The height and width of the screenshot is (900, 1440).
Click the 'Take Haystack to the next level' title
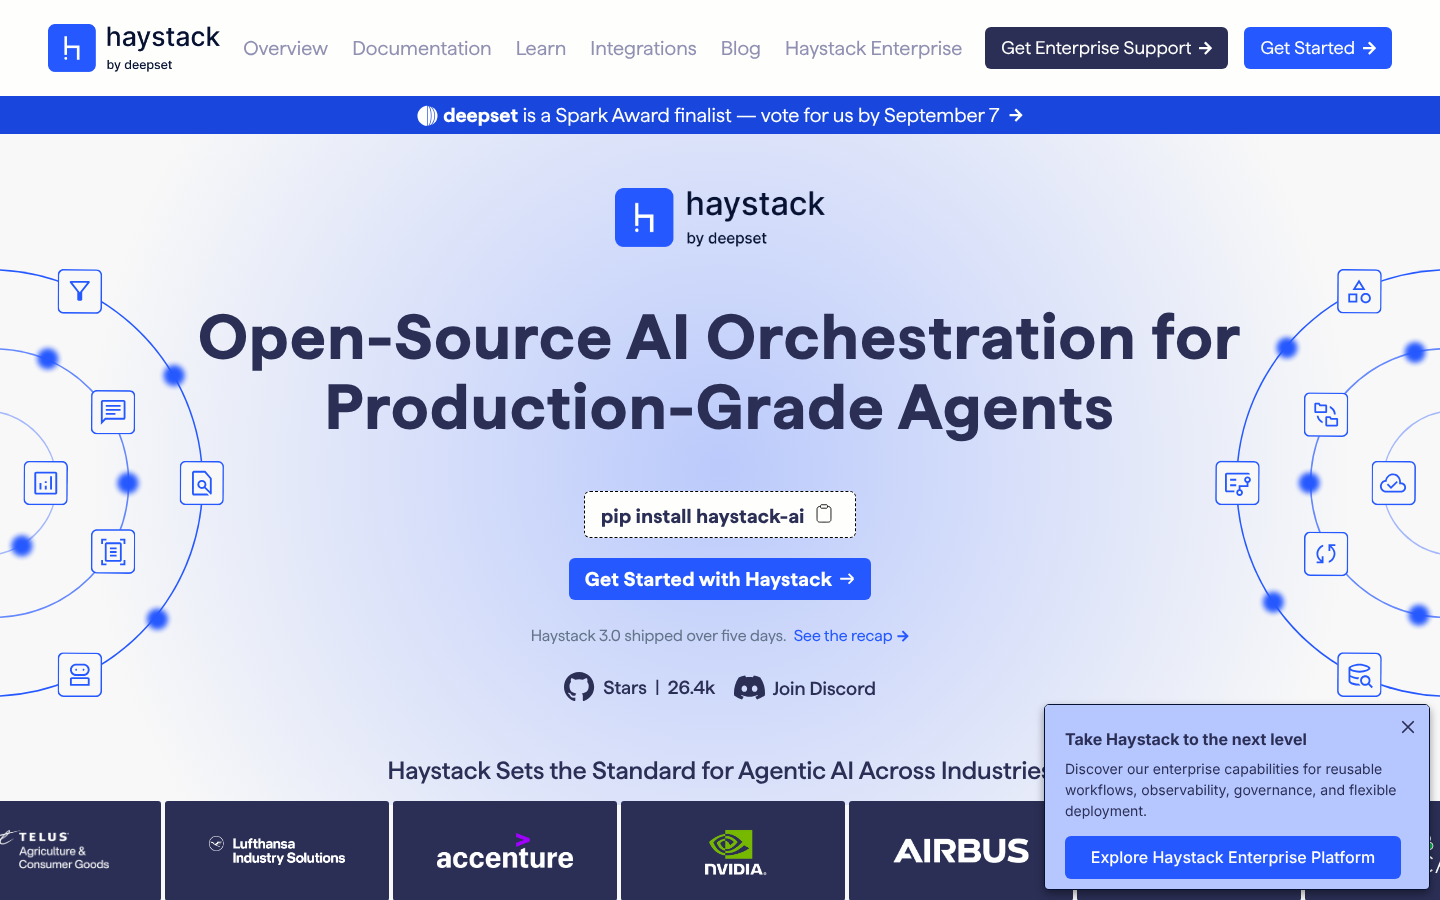[x=1186, y=740]
